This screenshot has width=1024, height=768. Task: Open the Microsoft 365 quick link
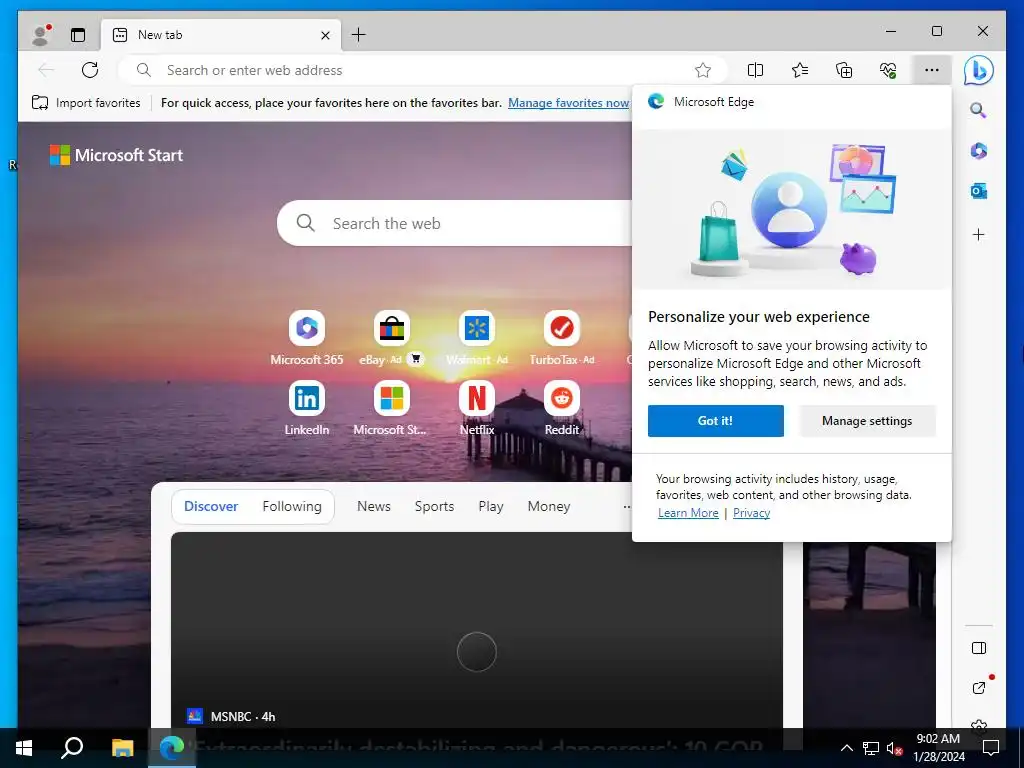pyautogui.click(x=307, y=338)
